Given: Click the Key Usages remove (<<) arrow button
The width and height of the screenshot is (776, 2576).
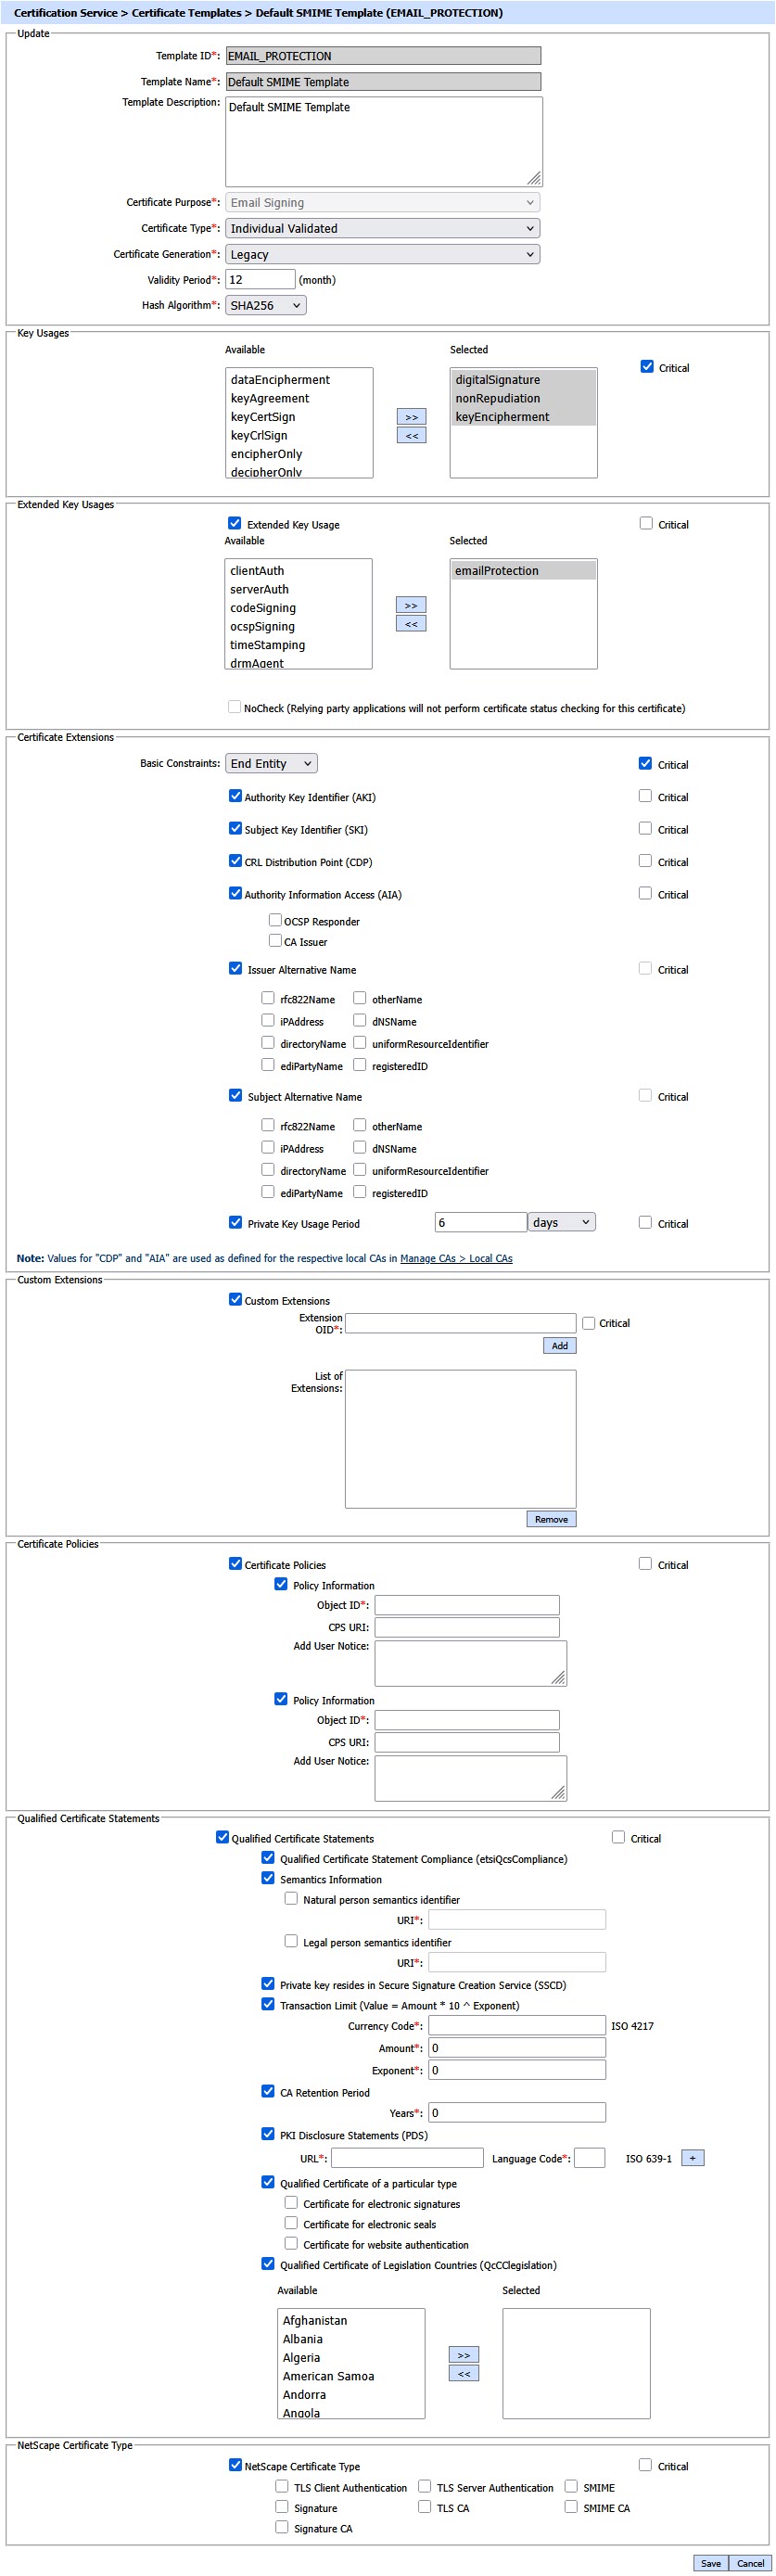Looking at the screenshot, I should pos(411,436).
